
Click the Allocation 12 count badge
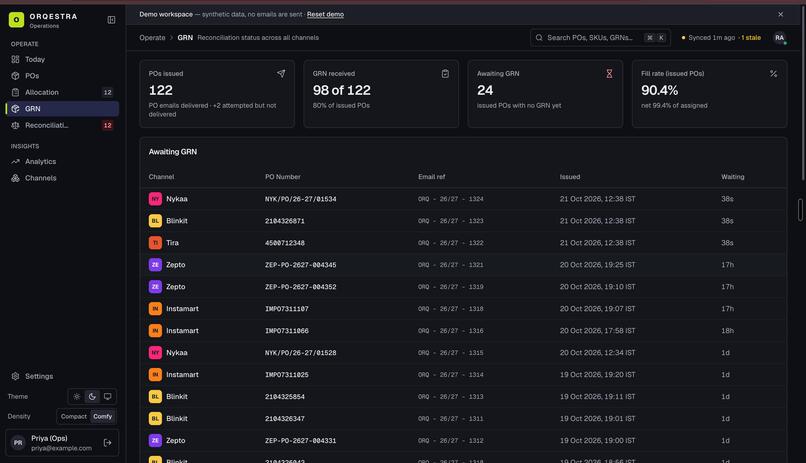point(107,92)
